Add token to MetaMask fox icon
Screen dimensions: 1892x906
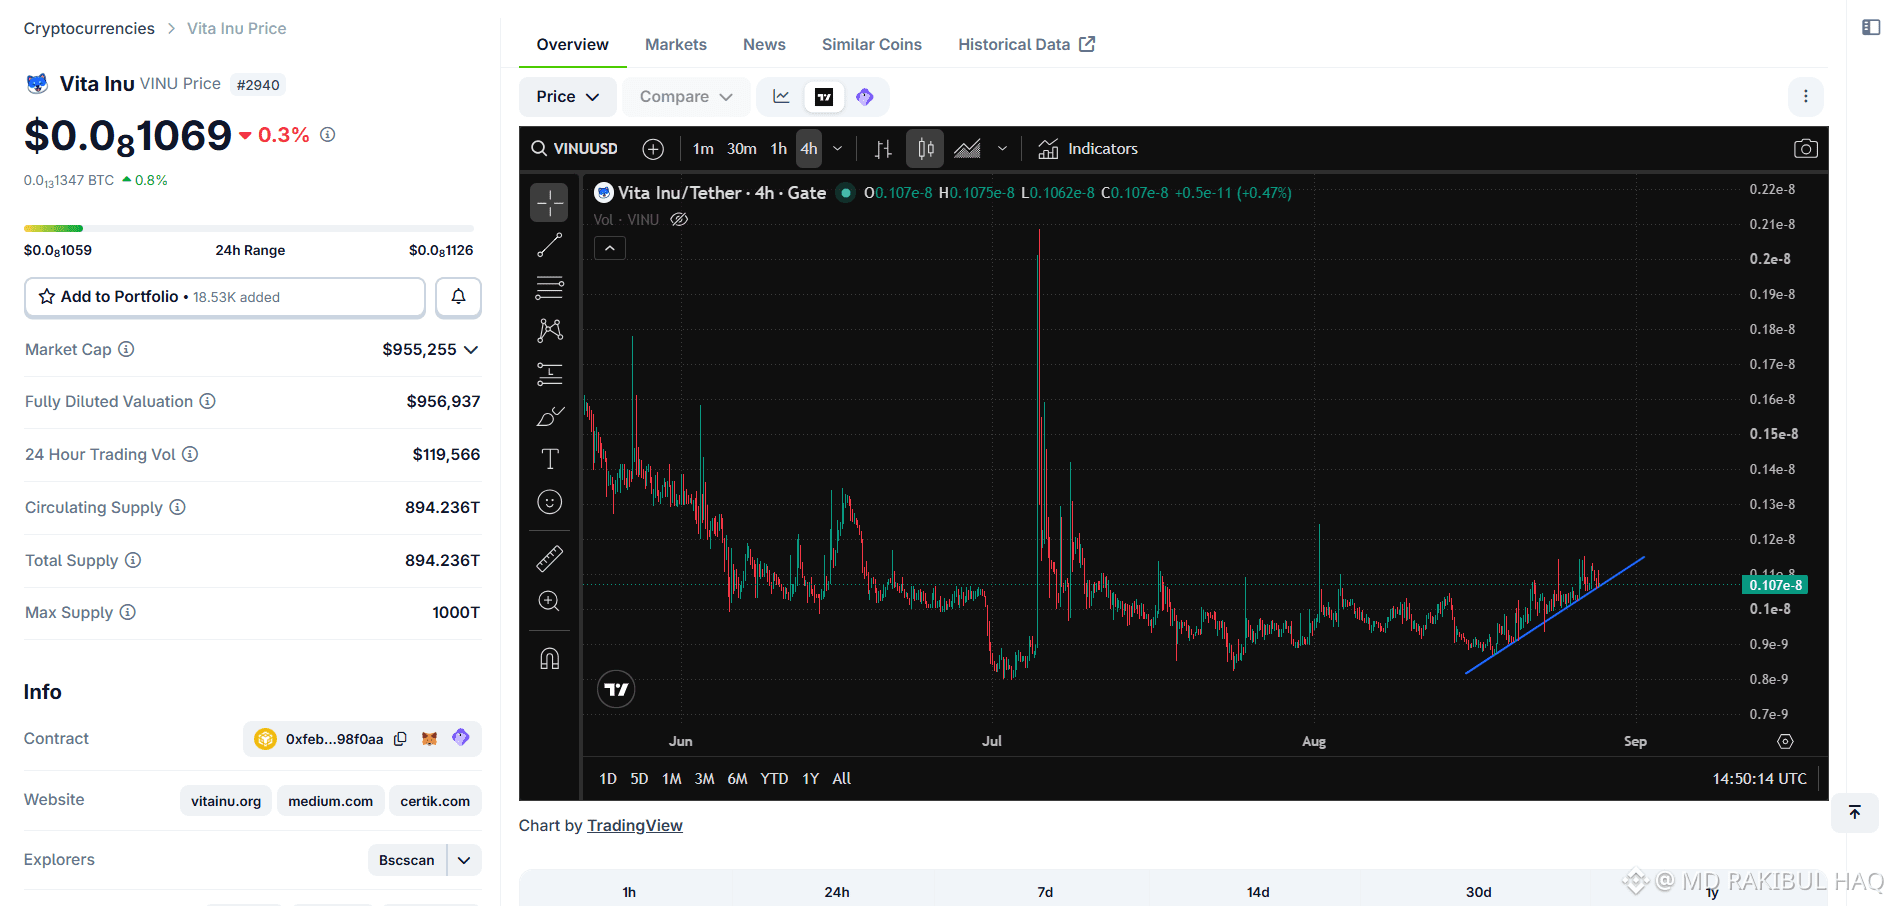pyautogui.click(x=429, y=739)
